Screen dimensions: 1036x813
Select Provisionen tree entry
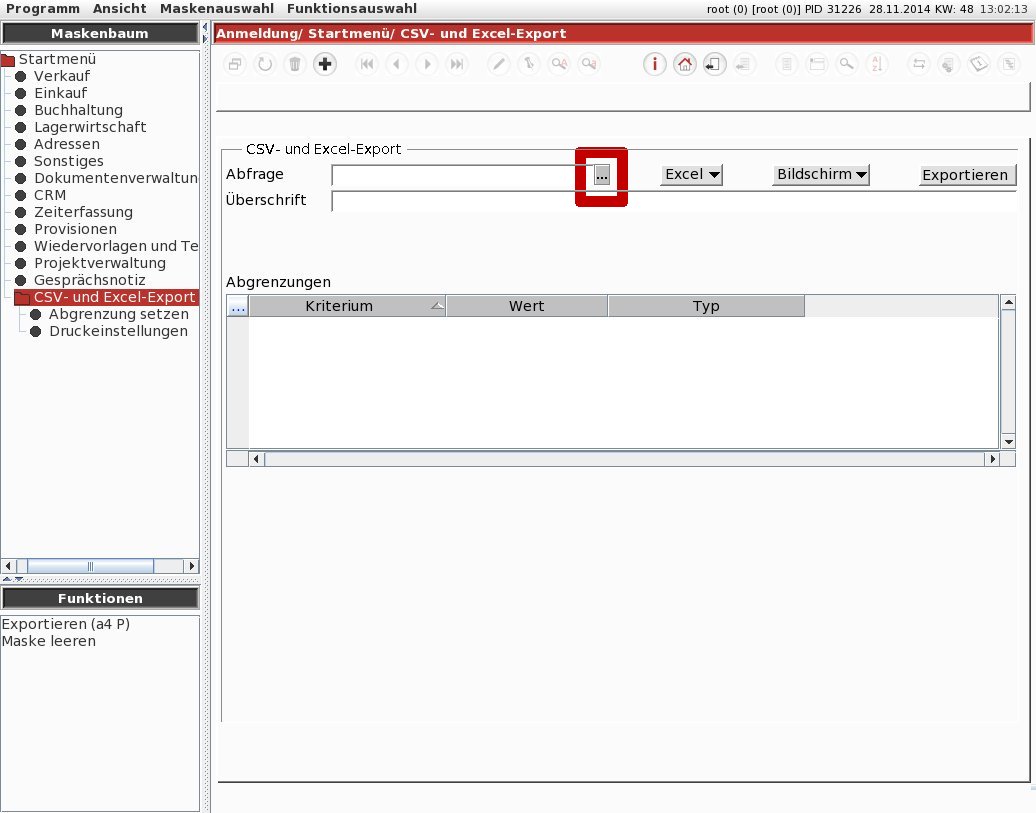pos(75,229)
